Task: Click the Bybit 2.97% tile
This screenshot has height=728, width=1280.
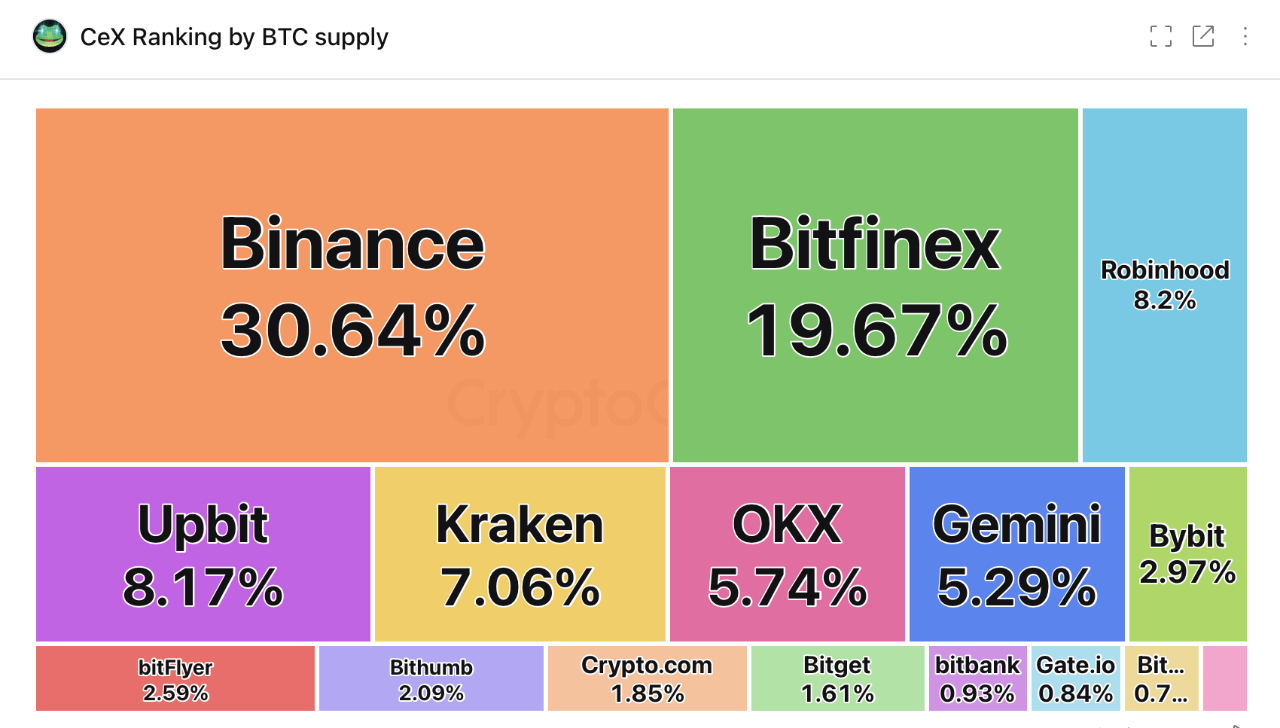Action: click(x=1187, y=554)
